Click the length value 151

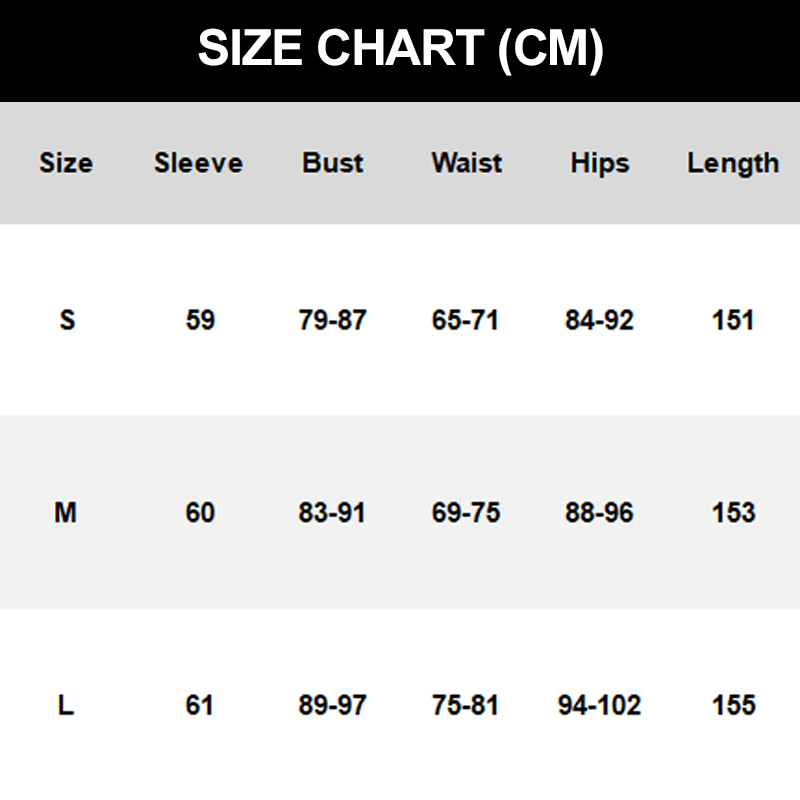(x=733, y=320)
